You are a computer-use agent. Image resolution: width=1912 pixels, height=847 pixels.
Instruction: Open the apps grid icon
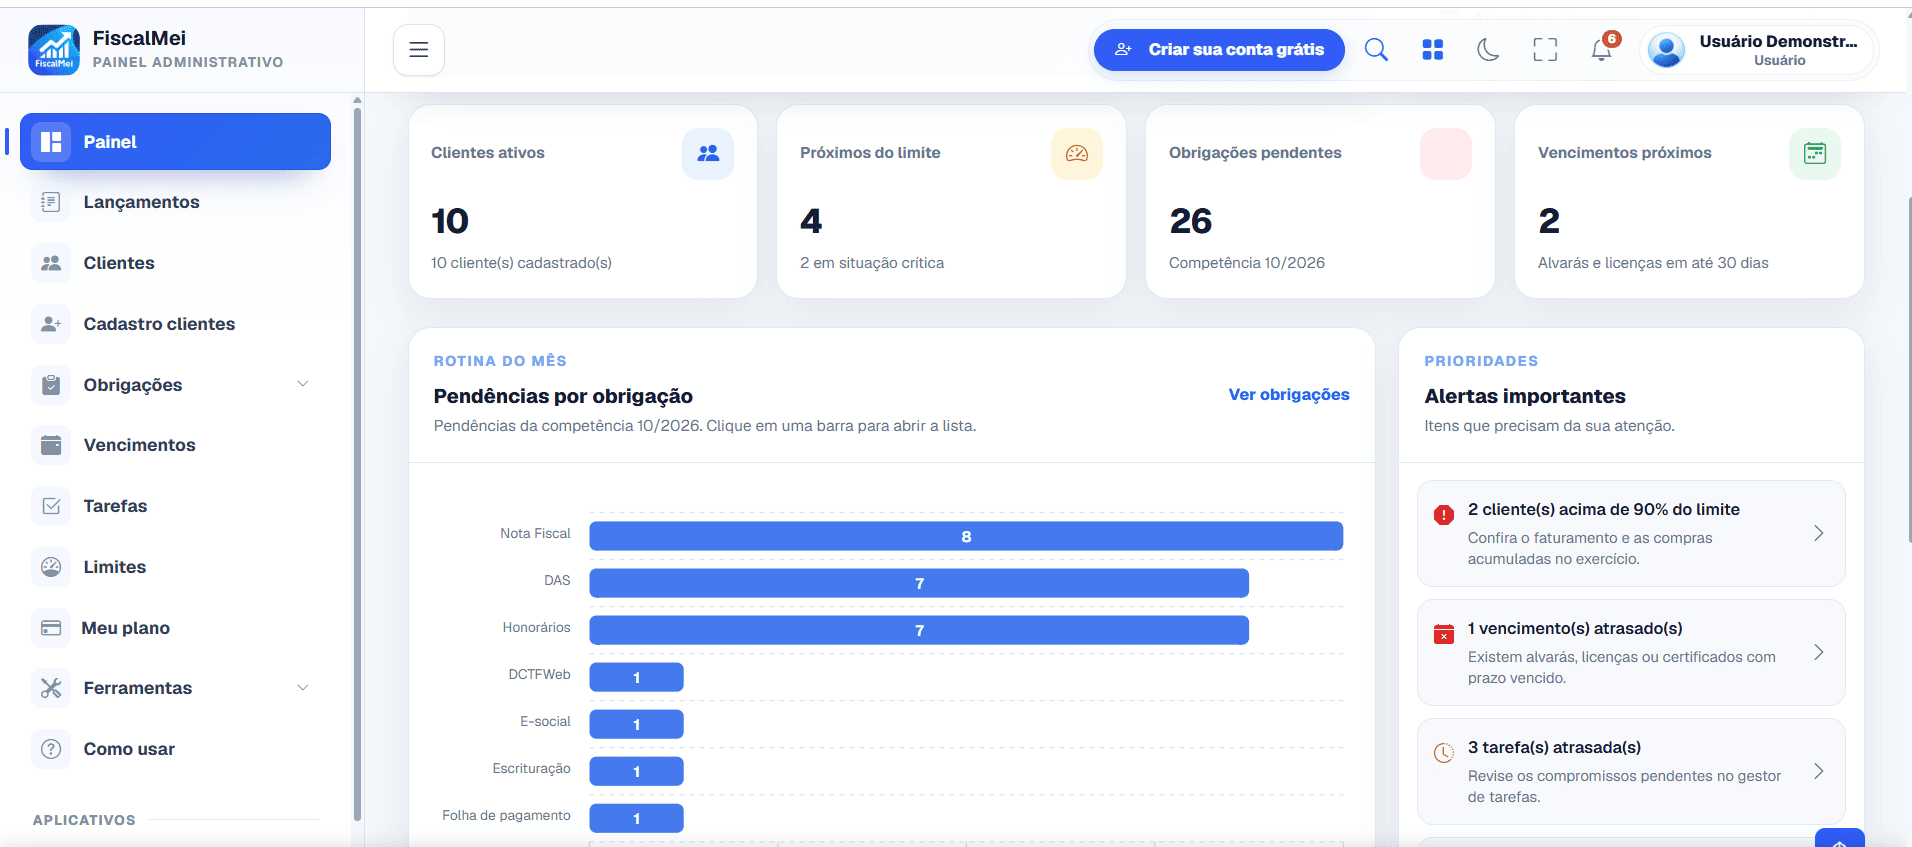click(1432, 50)
